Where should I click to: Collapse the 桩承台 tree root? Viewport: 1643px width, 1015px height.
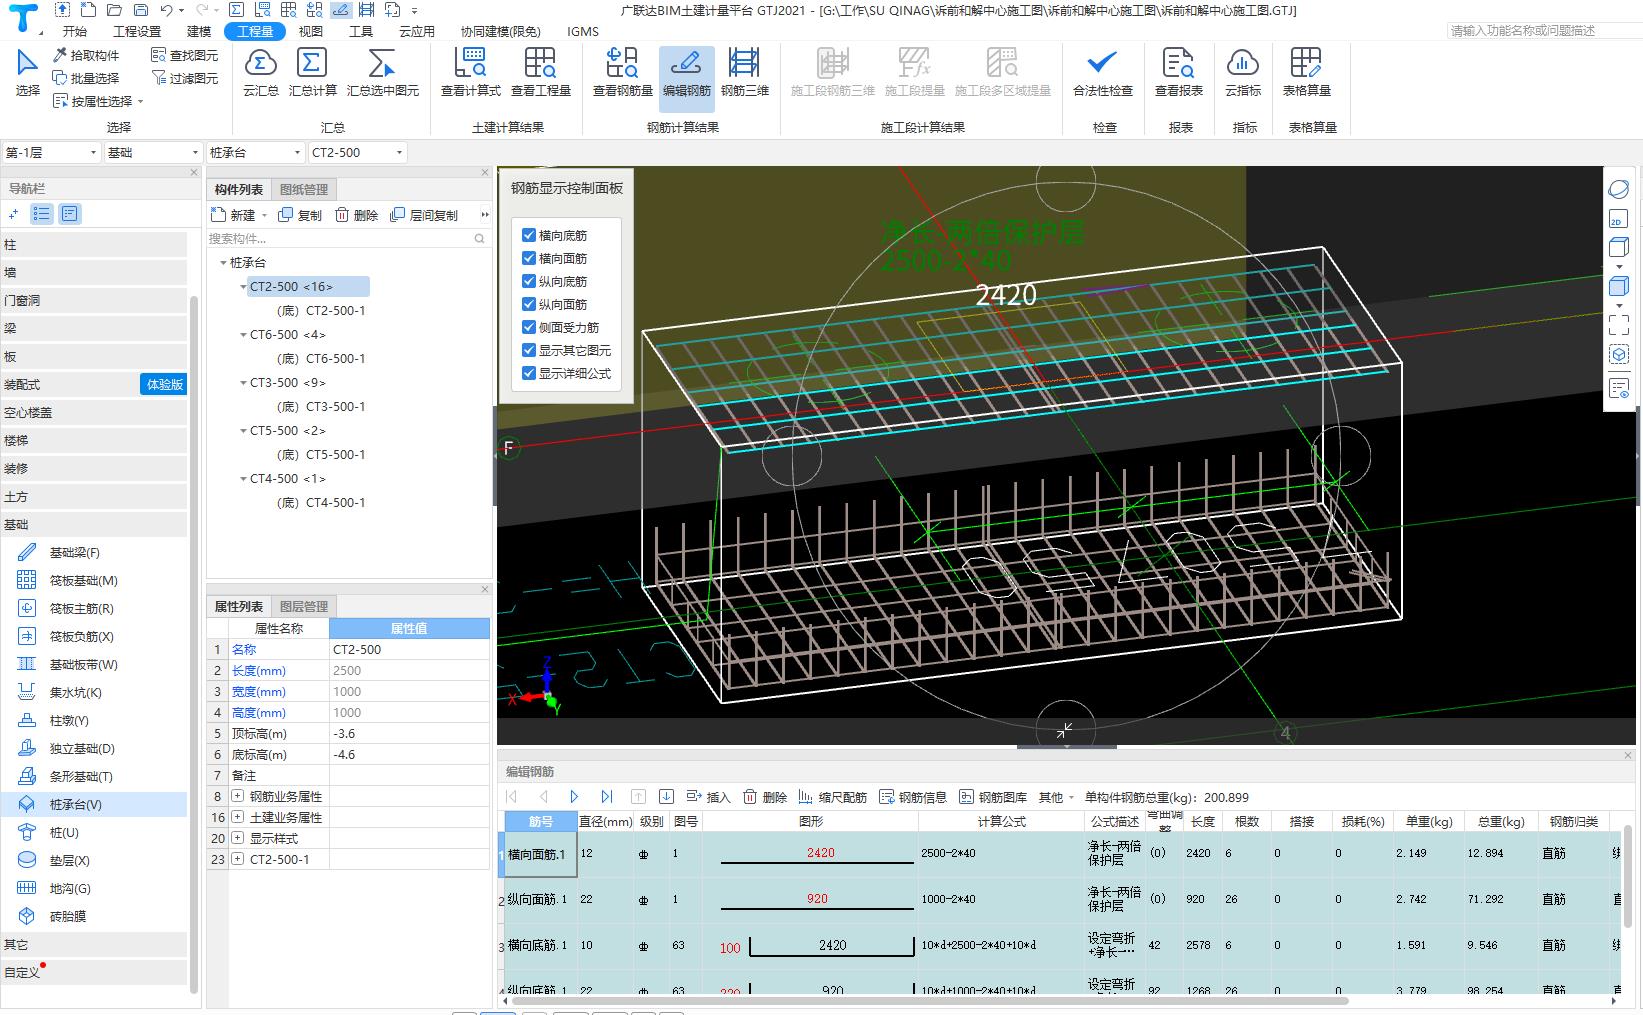[223, 263]
